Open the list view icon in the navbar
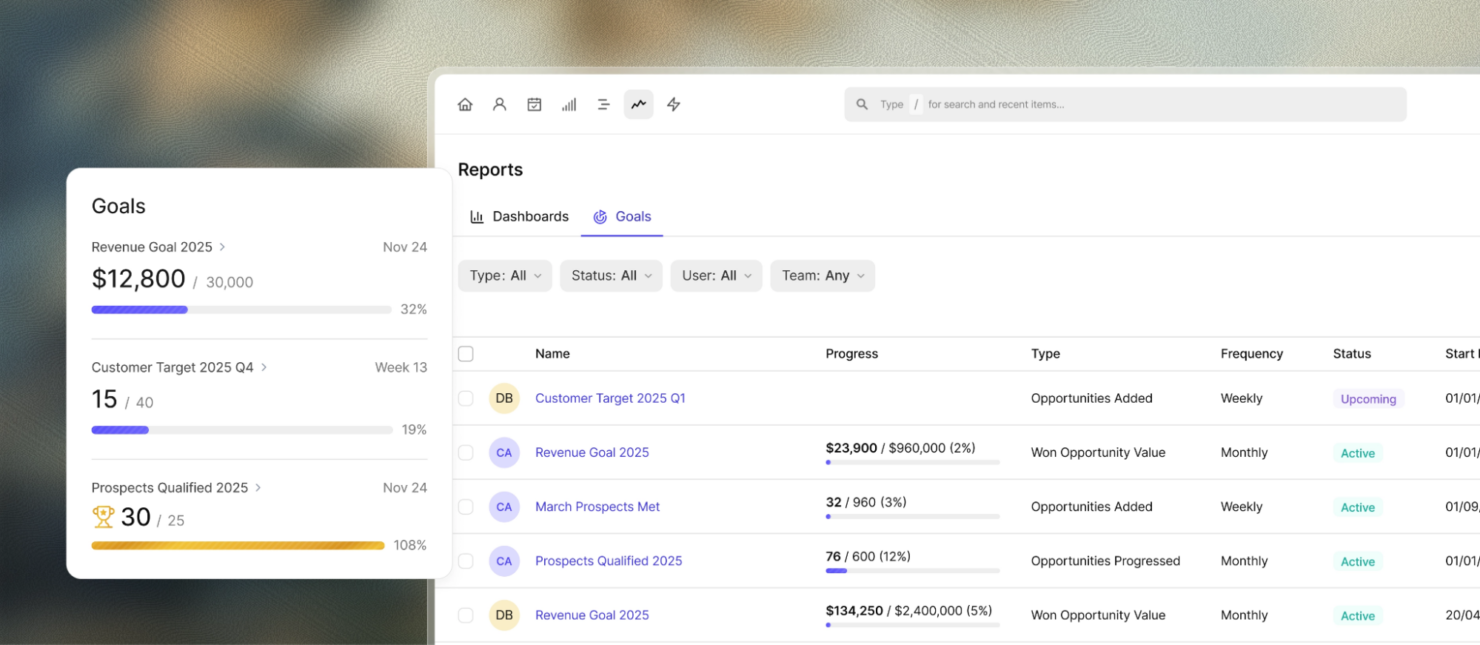1480x645 pixels. (604, 103)
